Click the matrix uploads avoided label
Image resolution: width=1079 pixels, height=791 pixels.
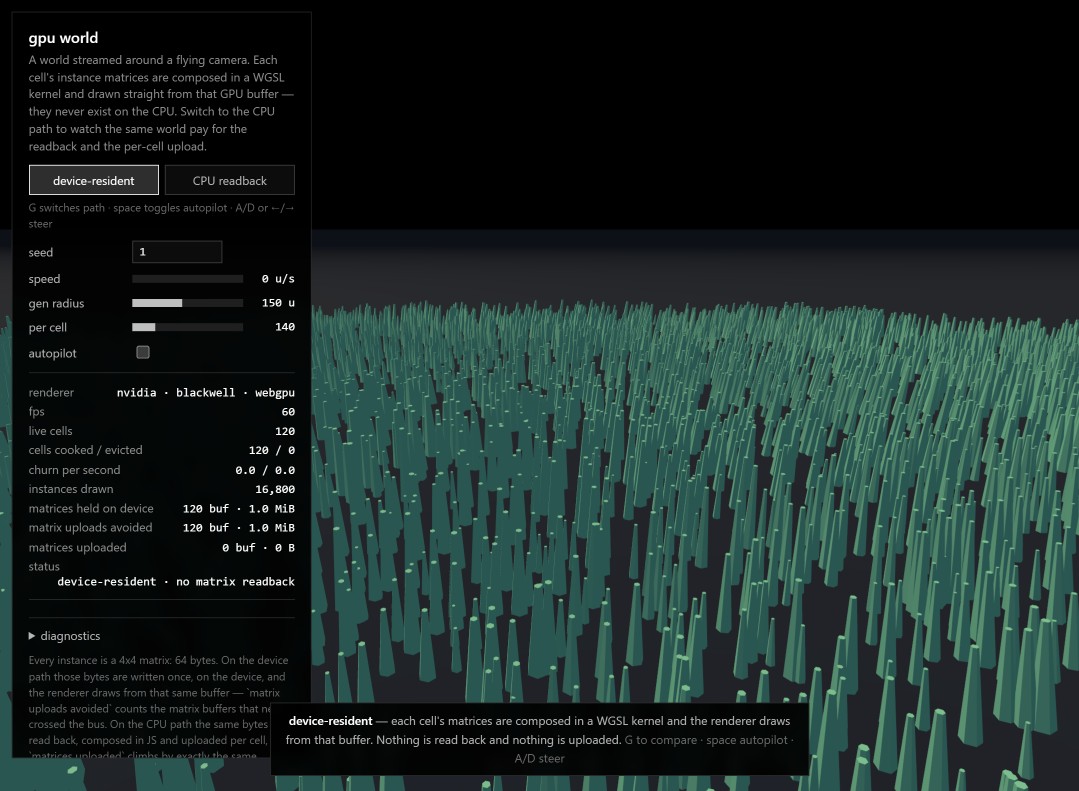(x=90, y=527)
